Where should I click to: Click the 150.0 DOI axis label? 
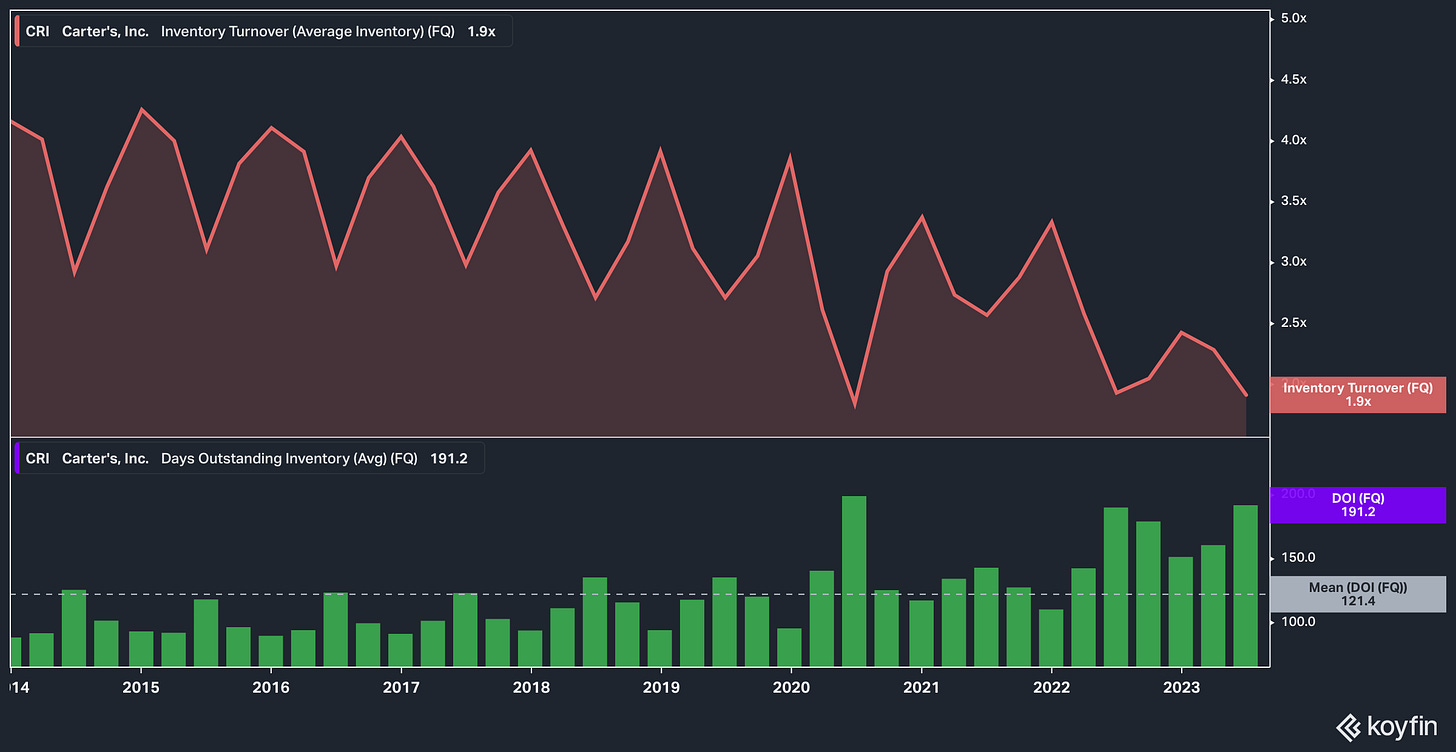coord(1298,558)
